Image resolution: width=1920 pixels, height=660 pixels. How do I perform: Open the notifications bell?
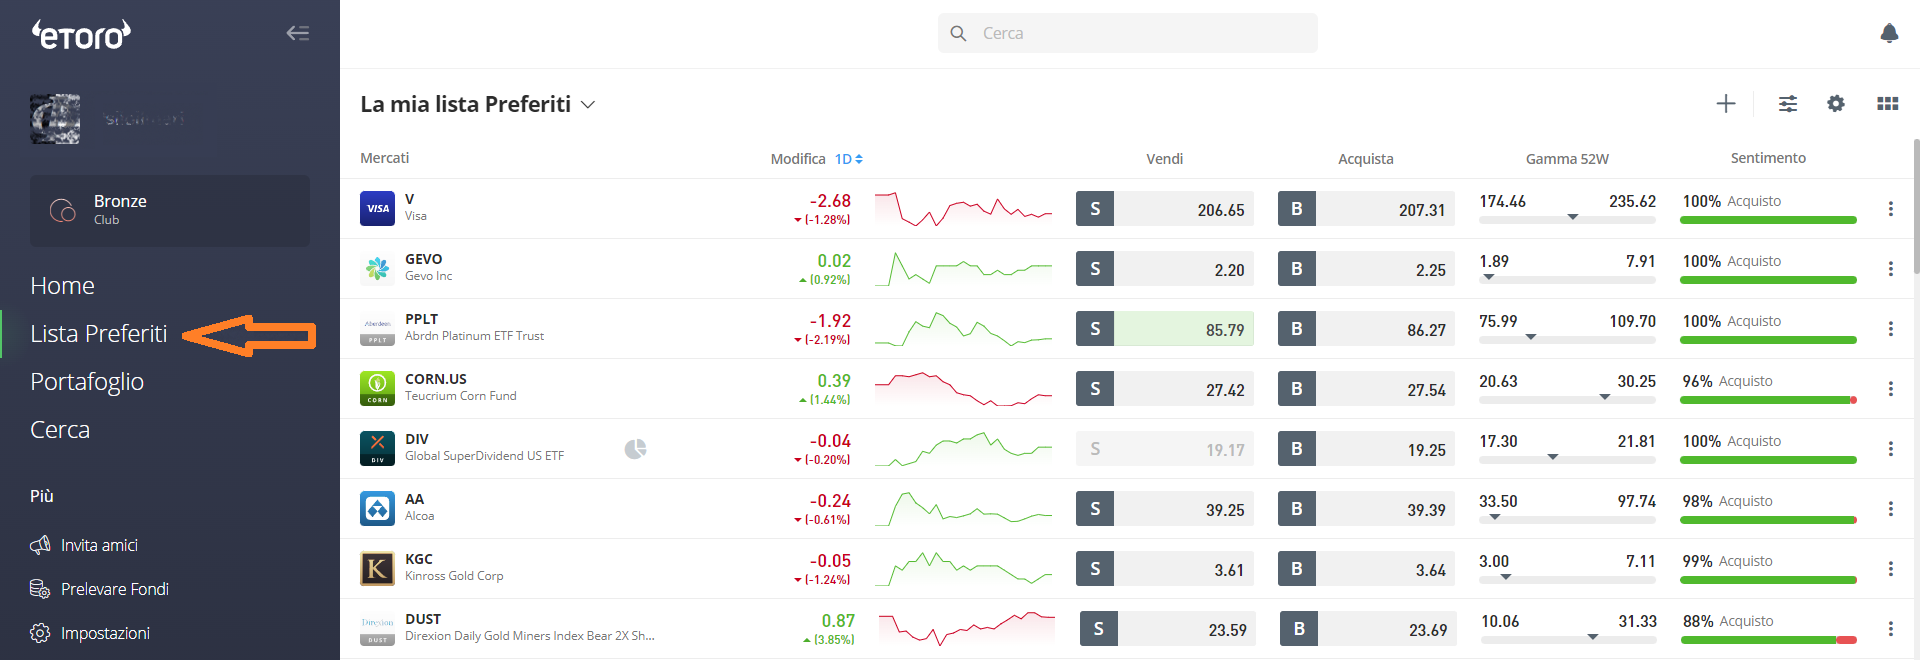[1889, 33]
